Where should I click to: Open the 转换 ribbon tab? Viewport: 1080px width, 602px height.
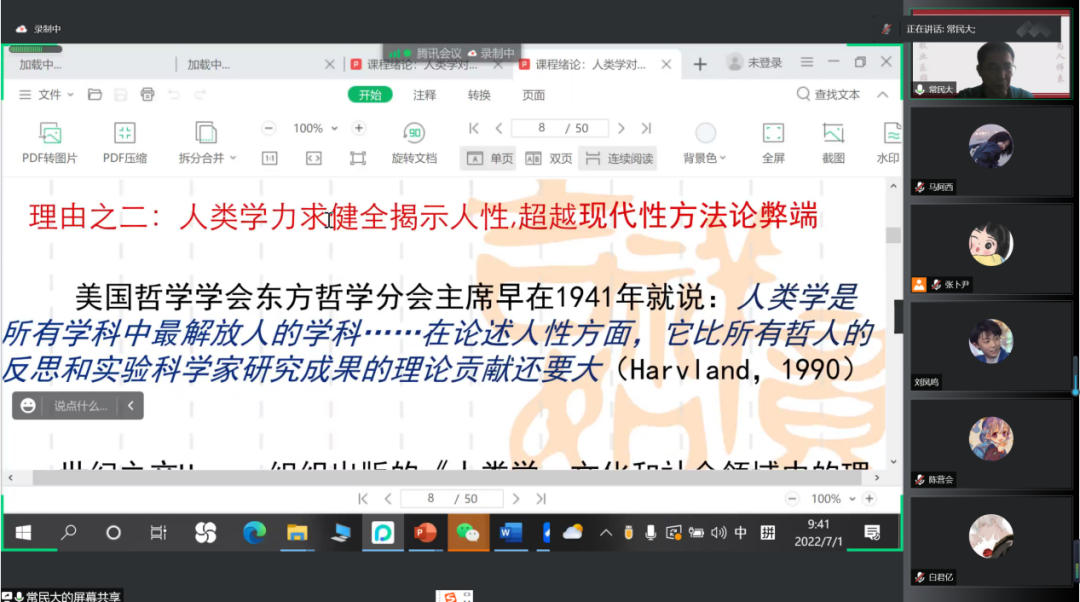click(x=479, y=95)
